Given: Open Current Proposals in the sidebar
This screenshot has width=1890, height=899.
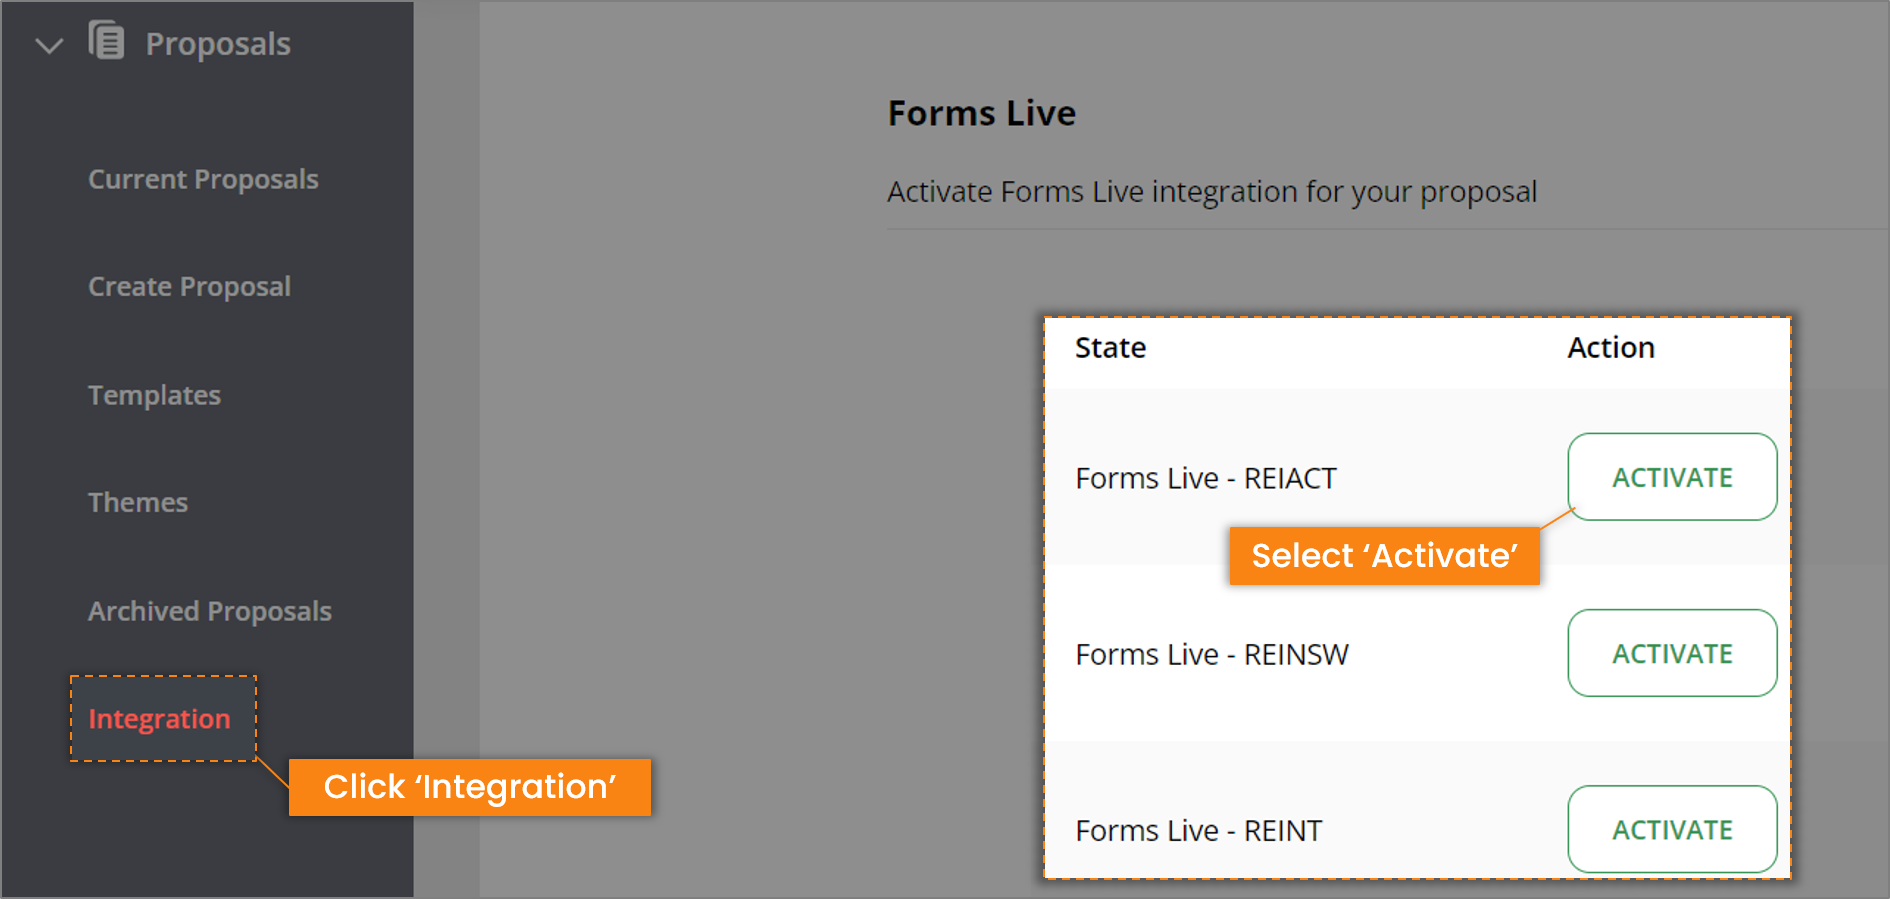Looking at the screenshot, I should coord(203,179).
